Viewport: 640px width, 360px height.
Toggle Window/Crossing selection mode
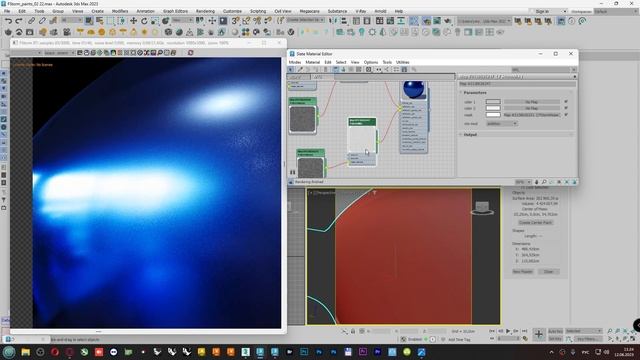pyautogui.click(x=122, y=21)
